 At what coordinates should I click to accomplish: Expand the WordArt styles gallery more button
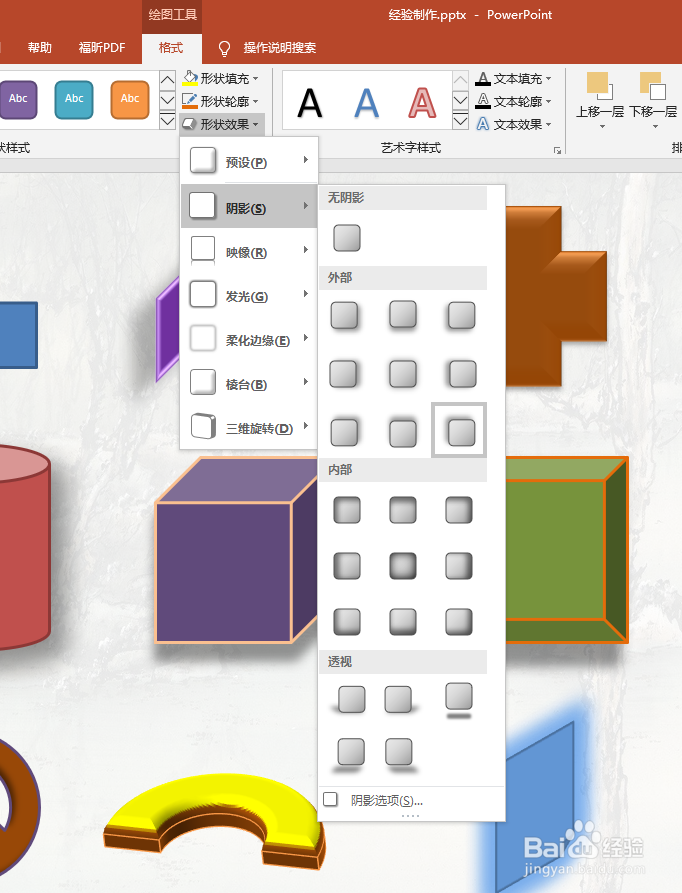point(461,121)
